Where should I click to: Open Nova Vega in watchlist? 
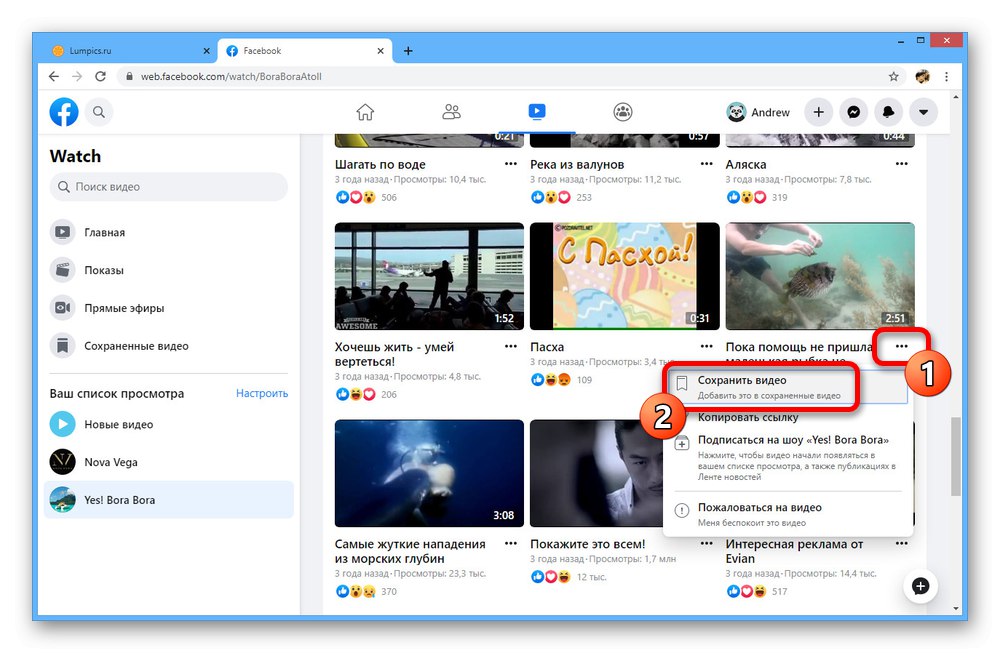168,462
